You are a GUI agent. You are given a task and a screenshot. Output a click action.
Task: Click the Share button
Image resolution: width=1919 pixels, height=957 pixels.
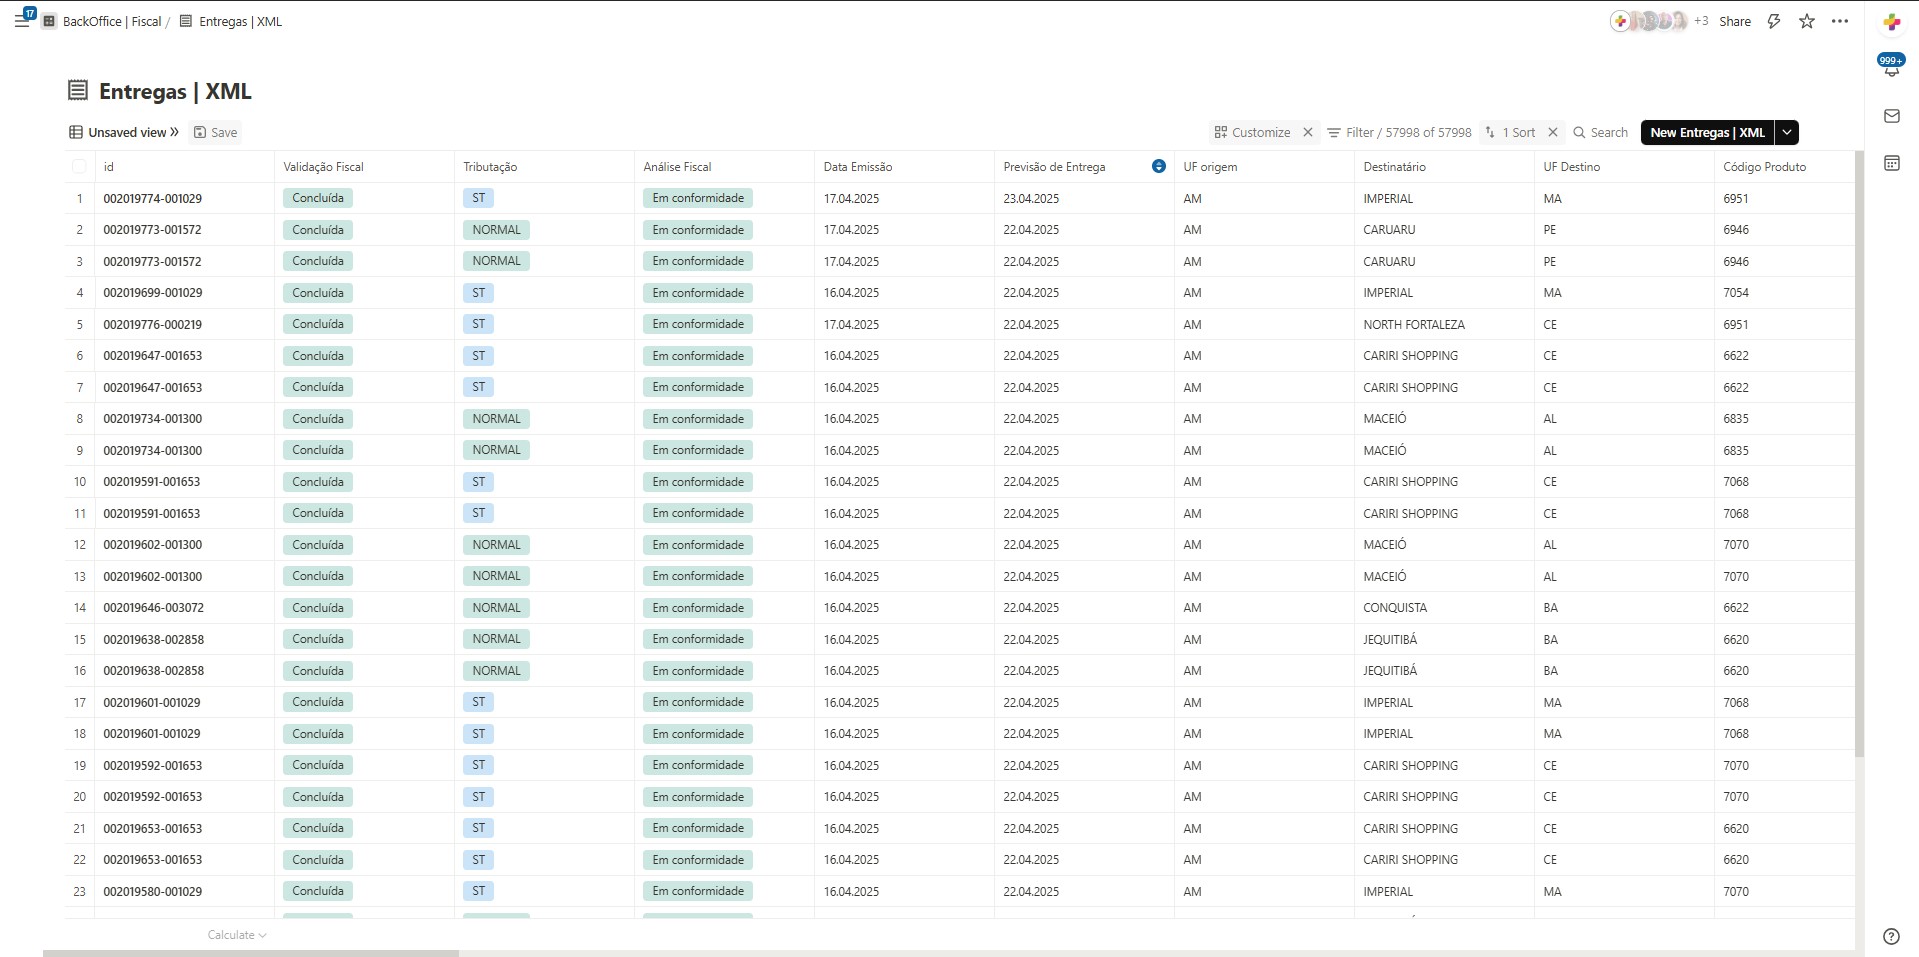tap(1735, 21)
